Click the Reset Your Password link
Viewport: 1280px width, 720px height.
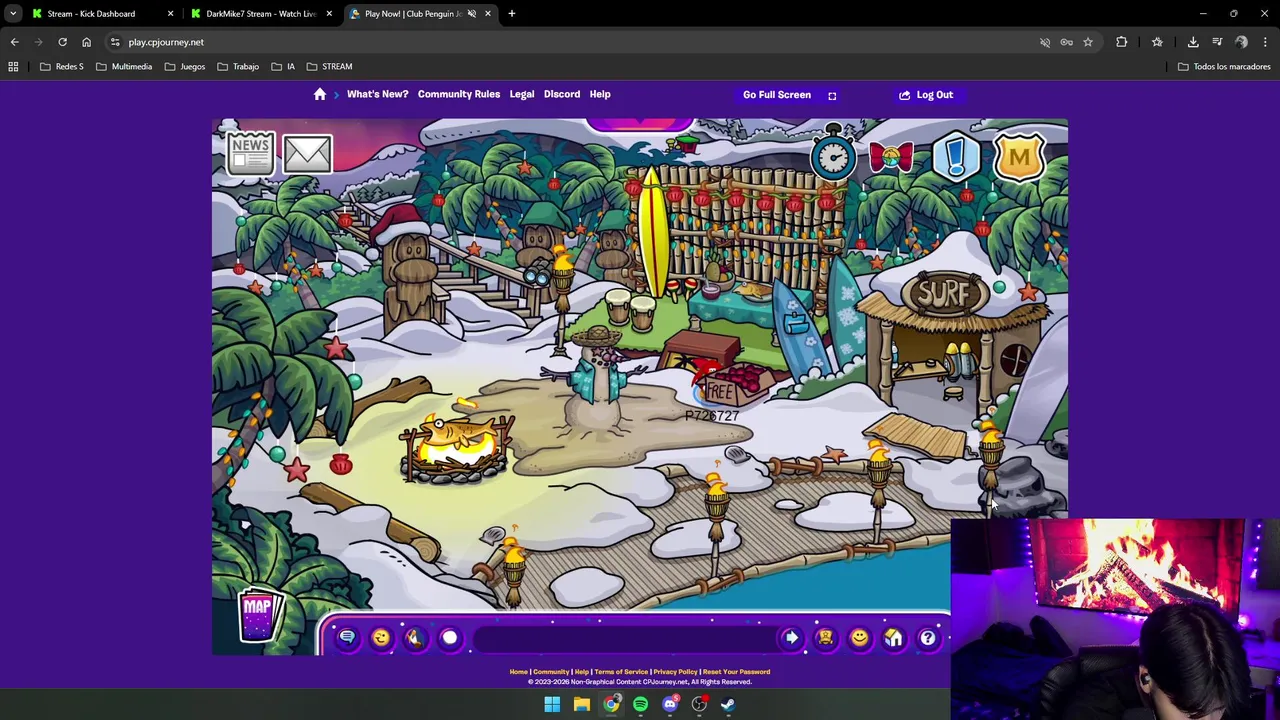click(736, 672)
